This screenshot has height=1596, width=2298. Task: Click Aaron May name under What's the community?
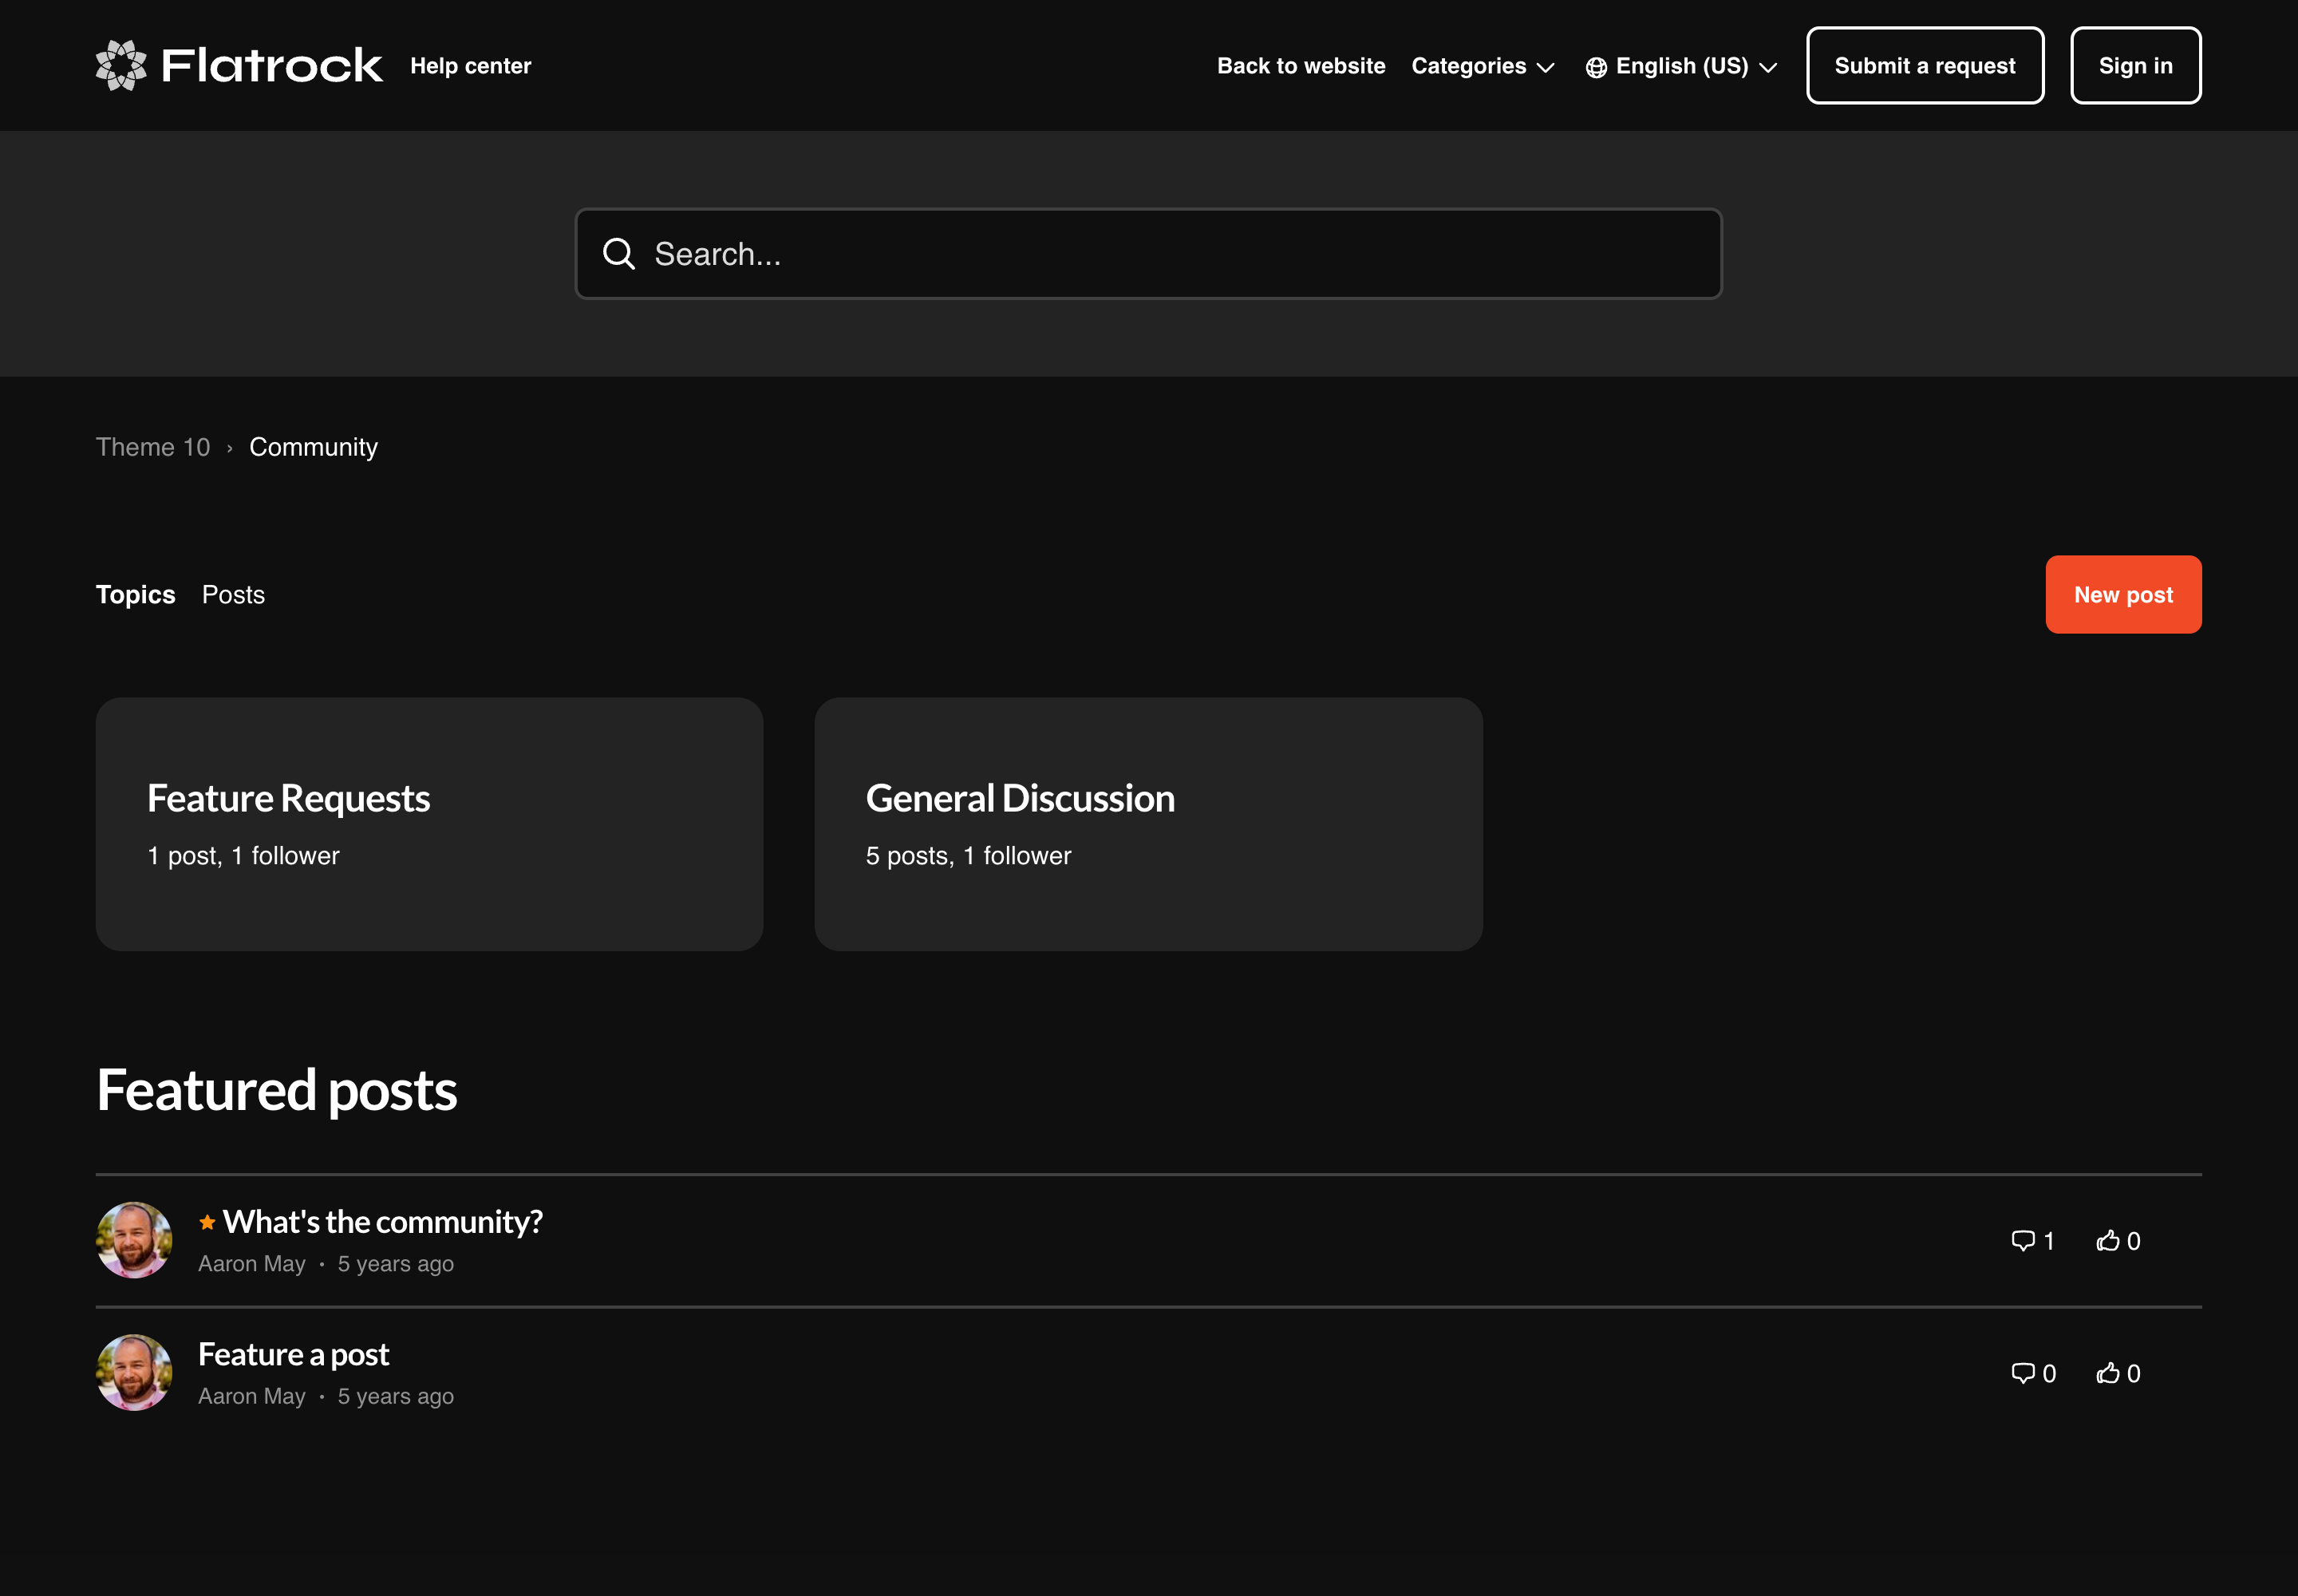coord(252,1264)
